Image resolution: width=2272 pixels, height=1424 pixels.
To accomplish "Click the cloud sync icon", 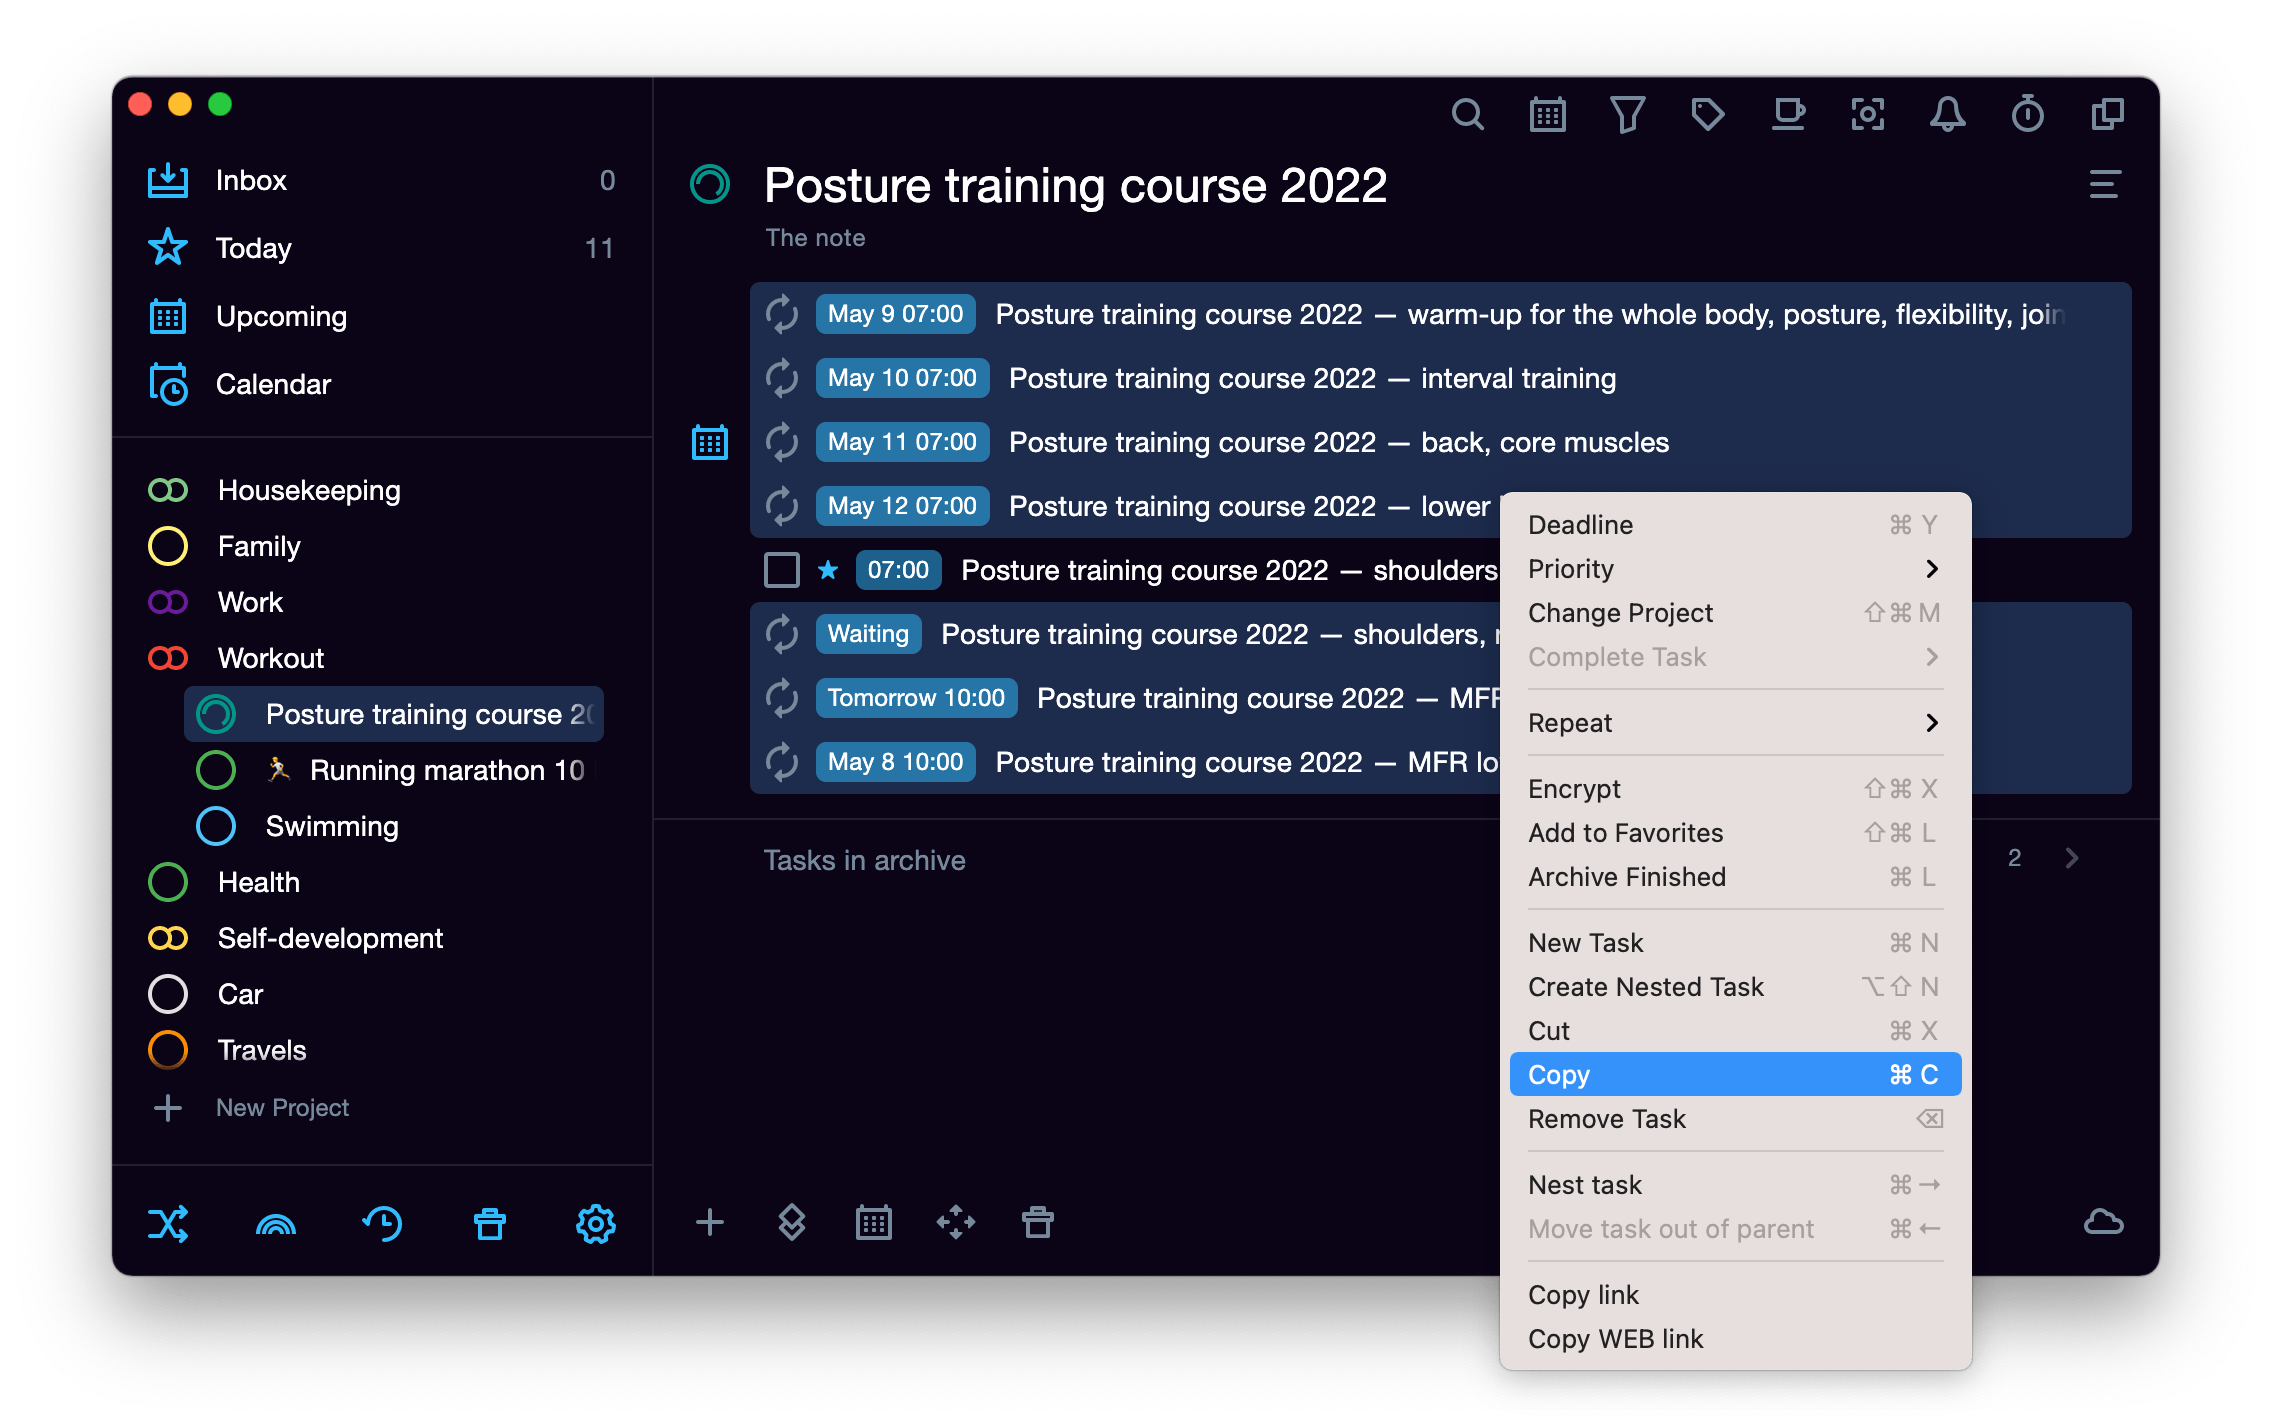I will [2103, 1222].
